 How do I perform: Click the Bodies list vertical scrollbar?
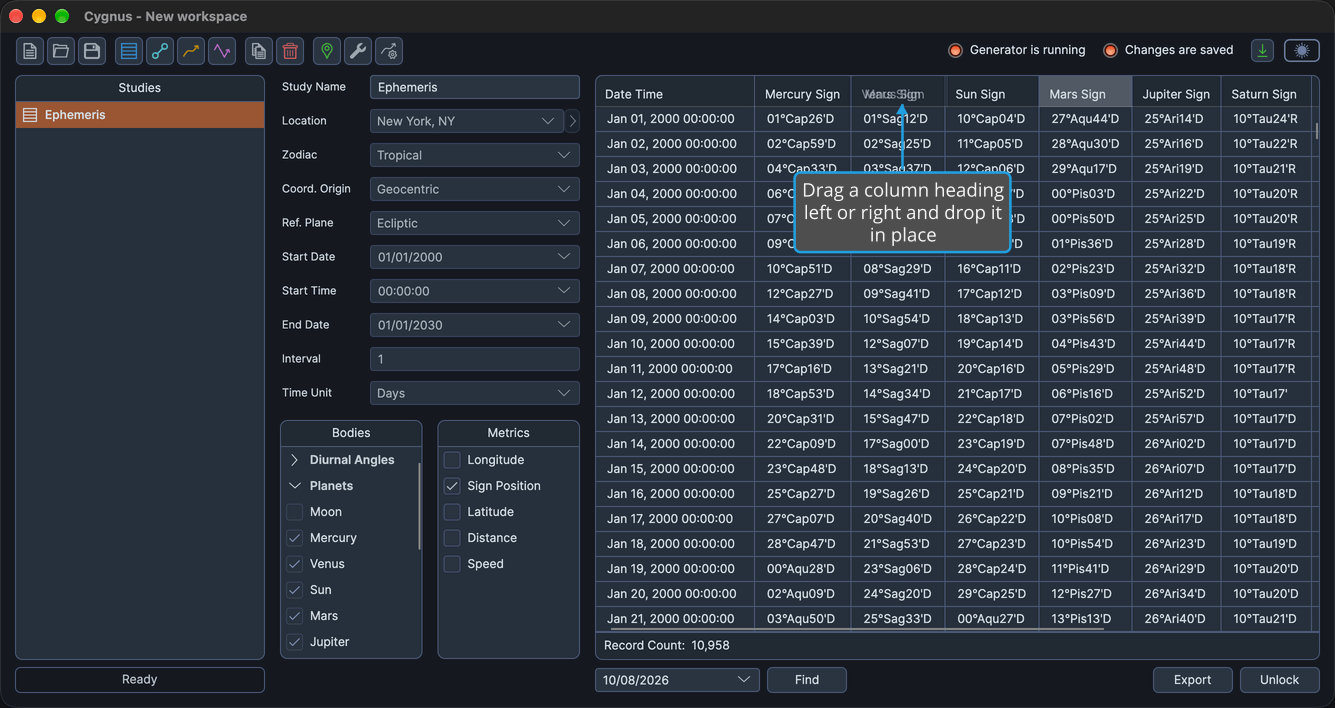pyautogui.click(x=419, y=505)
